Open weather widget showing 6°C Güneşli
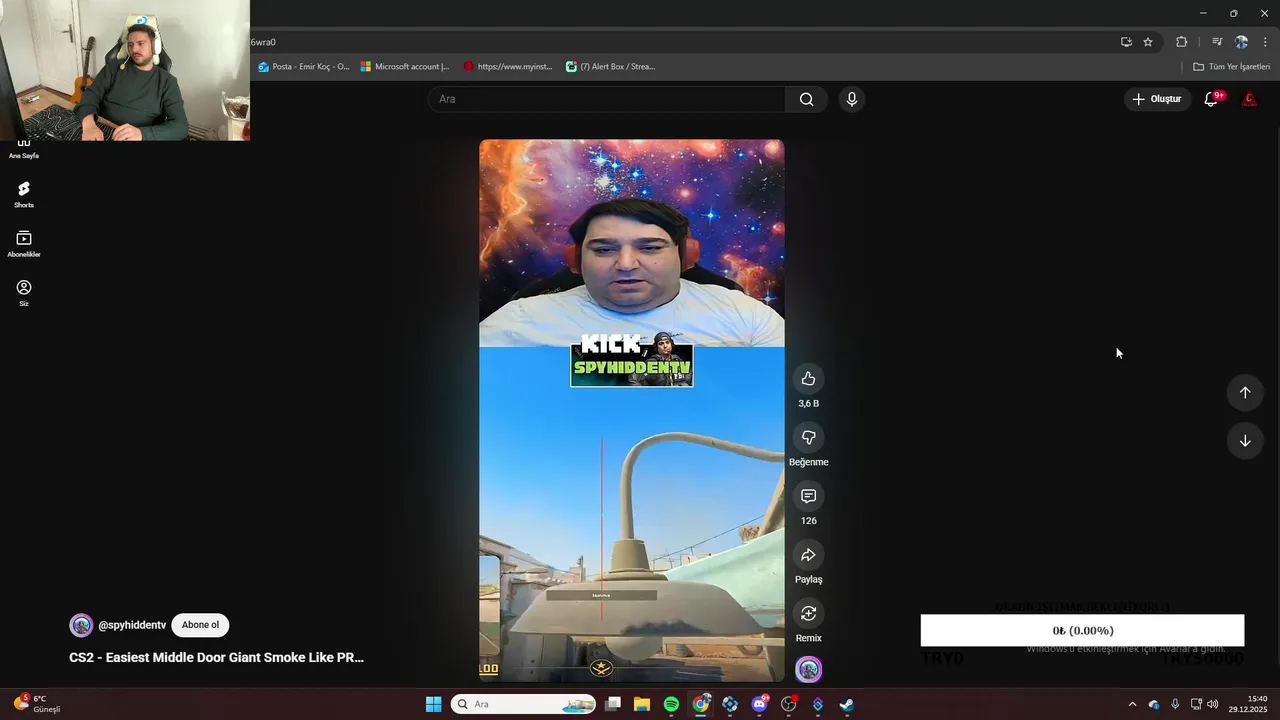Image resolution: width=1280 pixels, height=720 pixels. click(38, 704)
